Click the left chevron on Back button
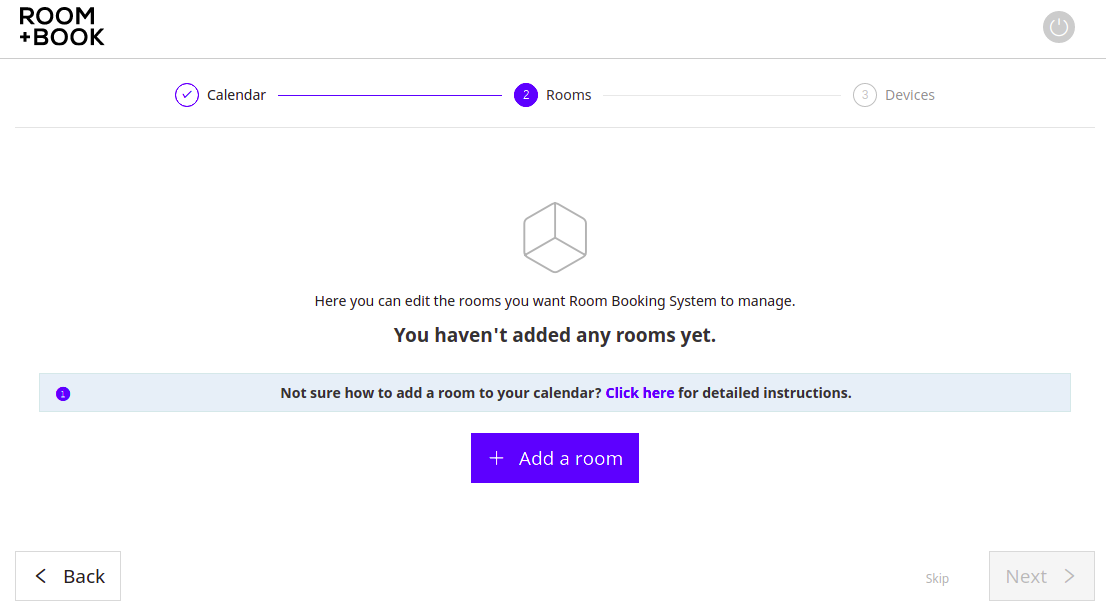1106x609 pixels. click(41, 576)
